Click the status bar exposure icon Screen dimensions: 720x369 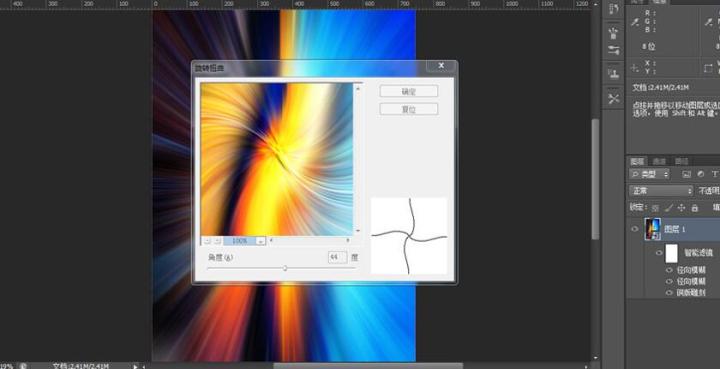[22, 366]
